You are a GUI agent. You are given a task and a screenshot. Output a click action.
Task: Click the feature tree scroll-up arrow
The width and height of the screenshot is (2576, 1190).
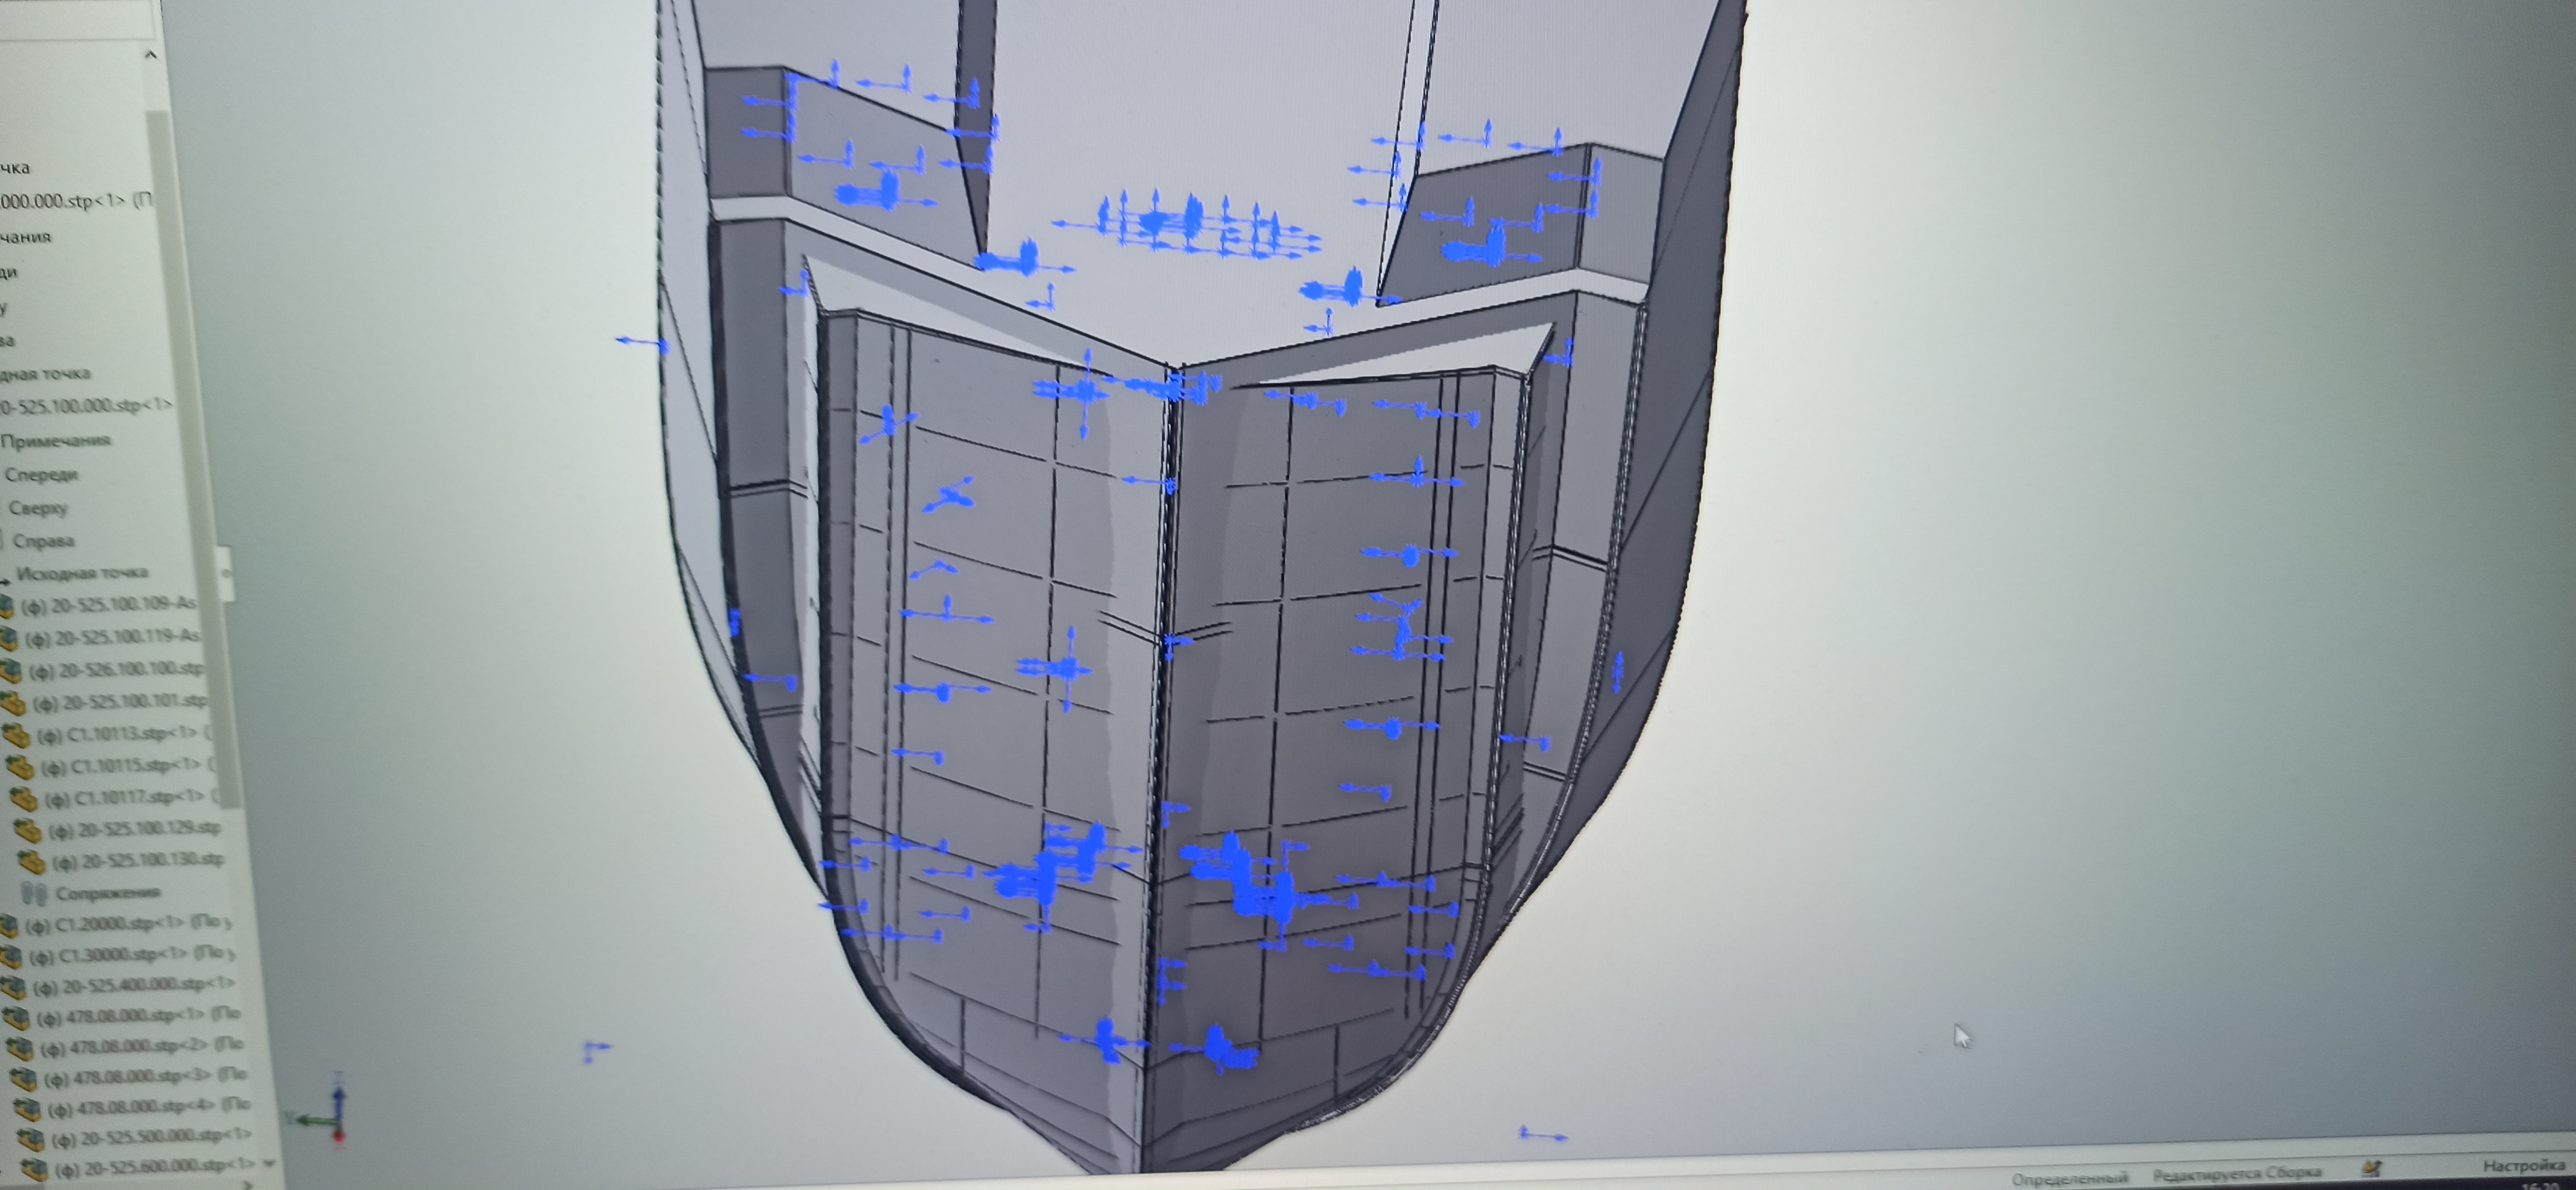pos(150,55)
